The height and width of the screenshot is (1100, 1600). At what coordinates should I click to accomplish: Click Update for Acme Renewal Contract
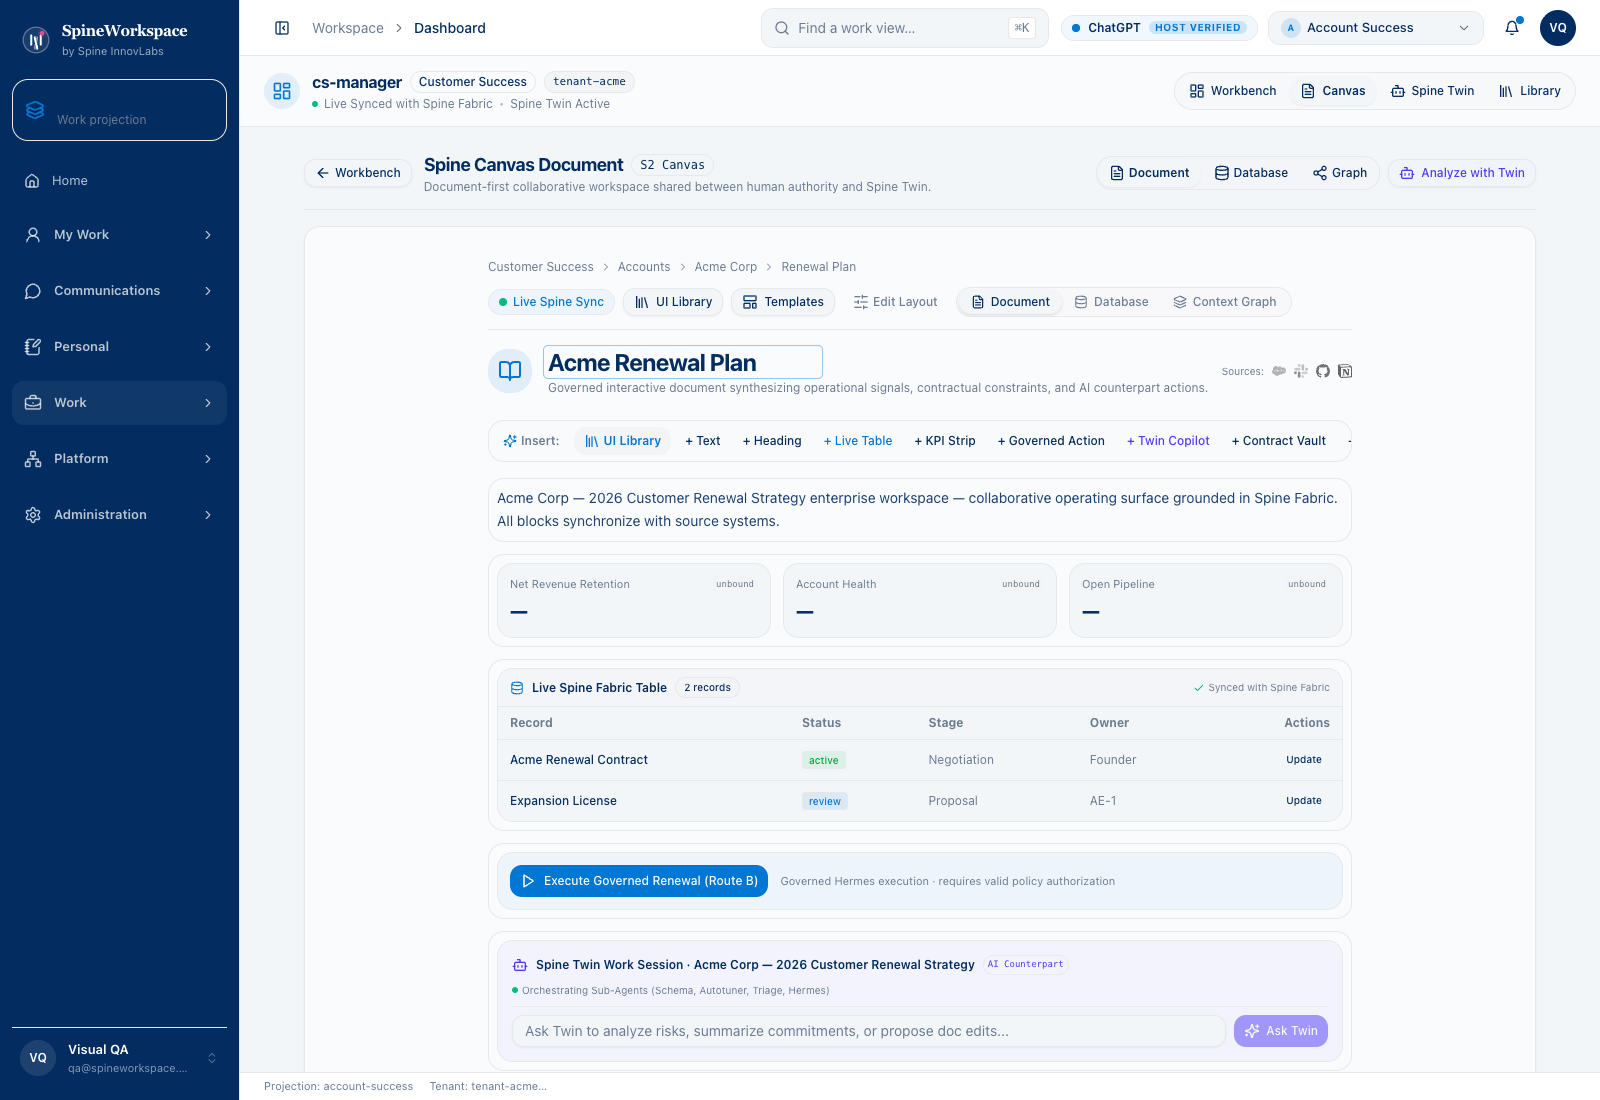[x=1304, y=760]
